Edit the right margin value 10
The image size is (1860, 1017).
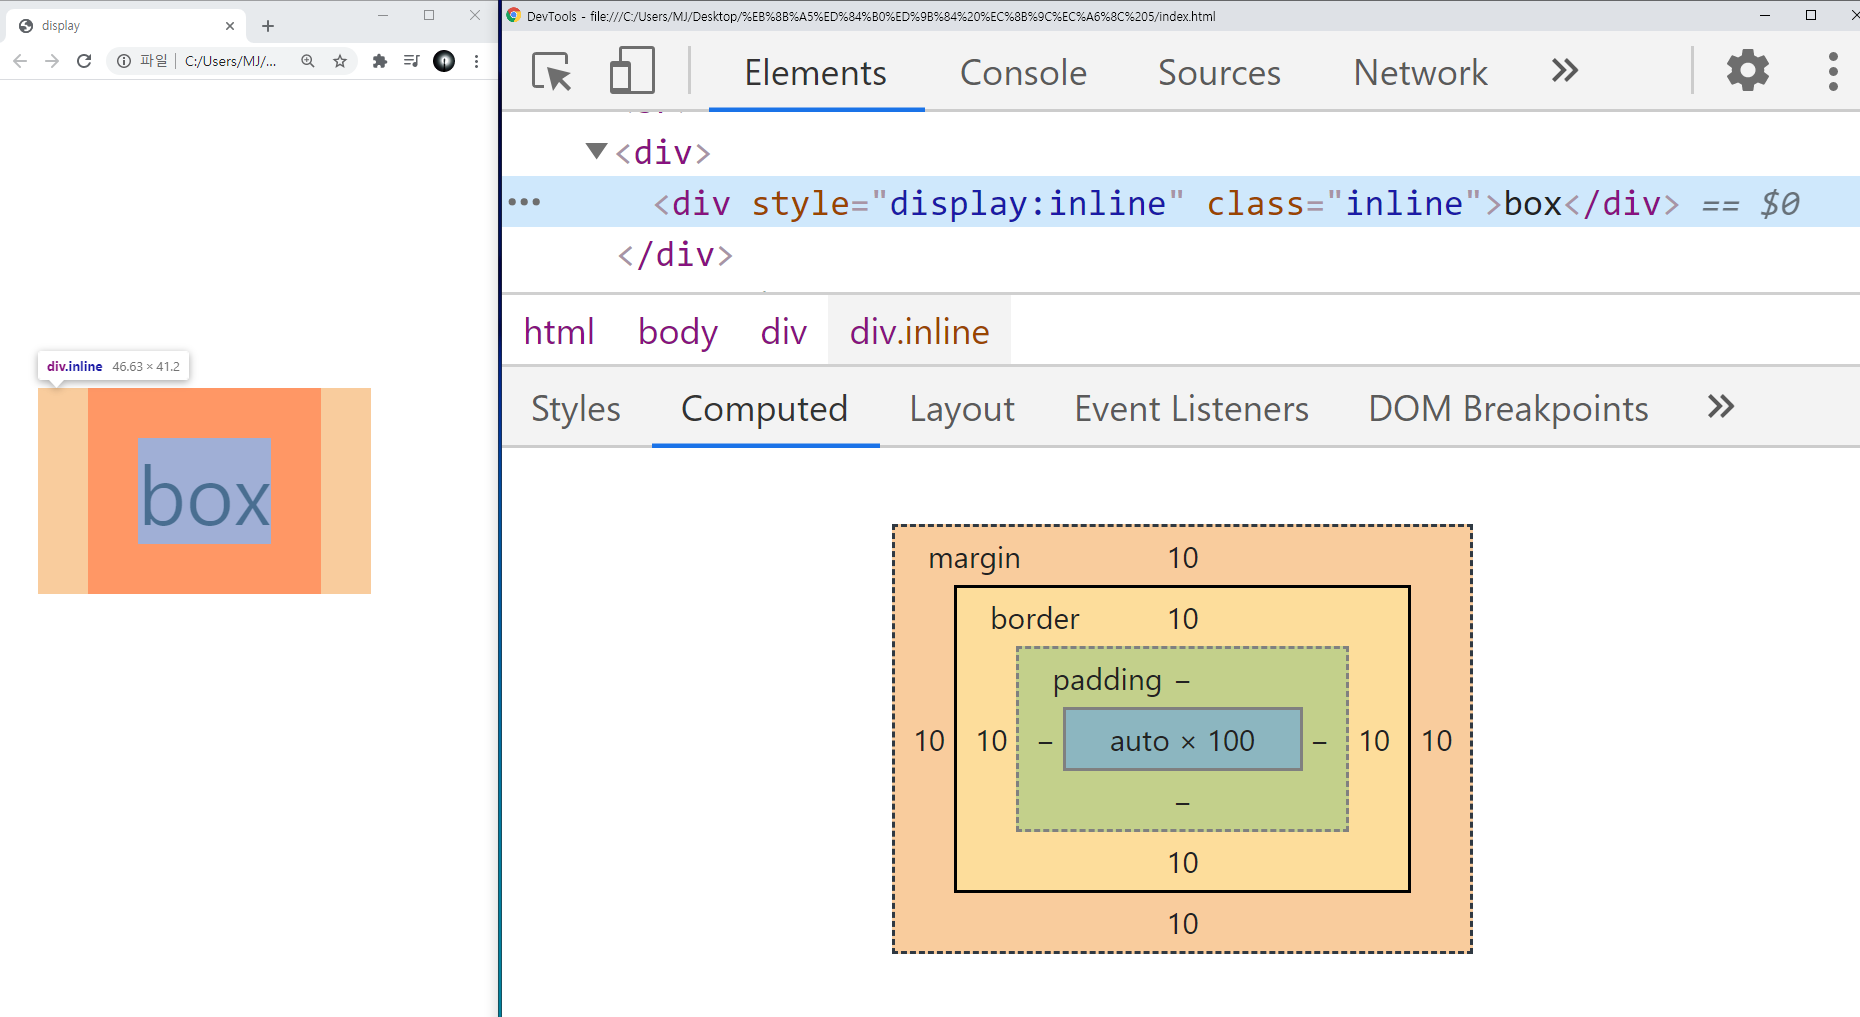pyautogui.click(x=1437, y=740)
